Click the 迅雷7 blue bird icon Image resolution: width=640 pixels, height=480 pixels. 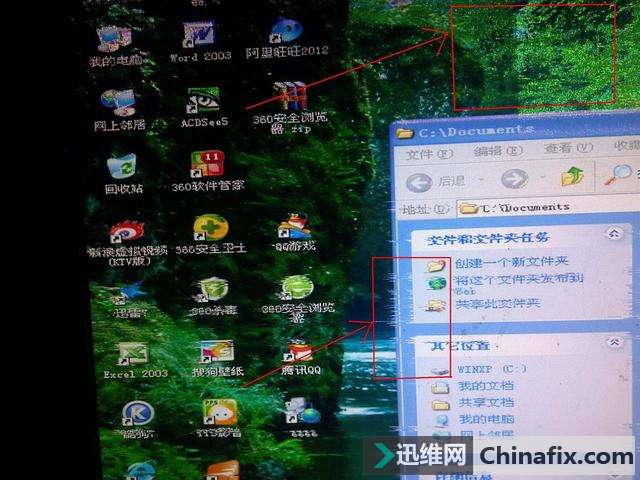tap(131, 293)
